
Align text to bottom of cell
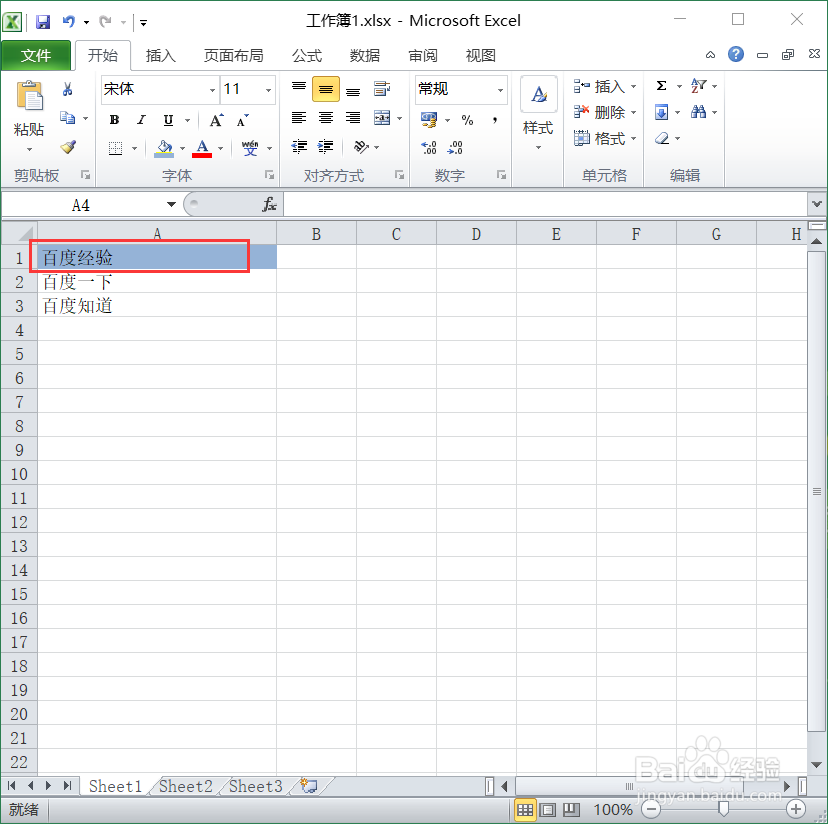[x=353, y=89]
